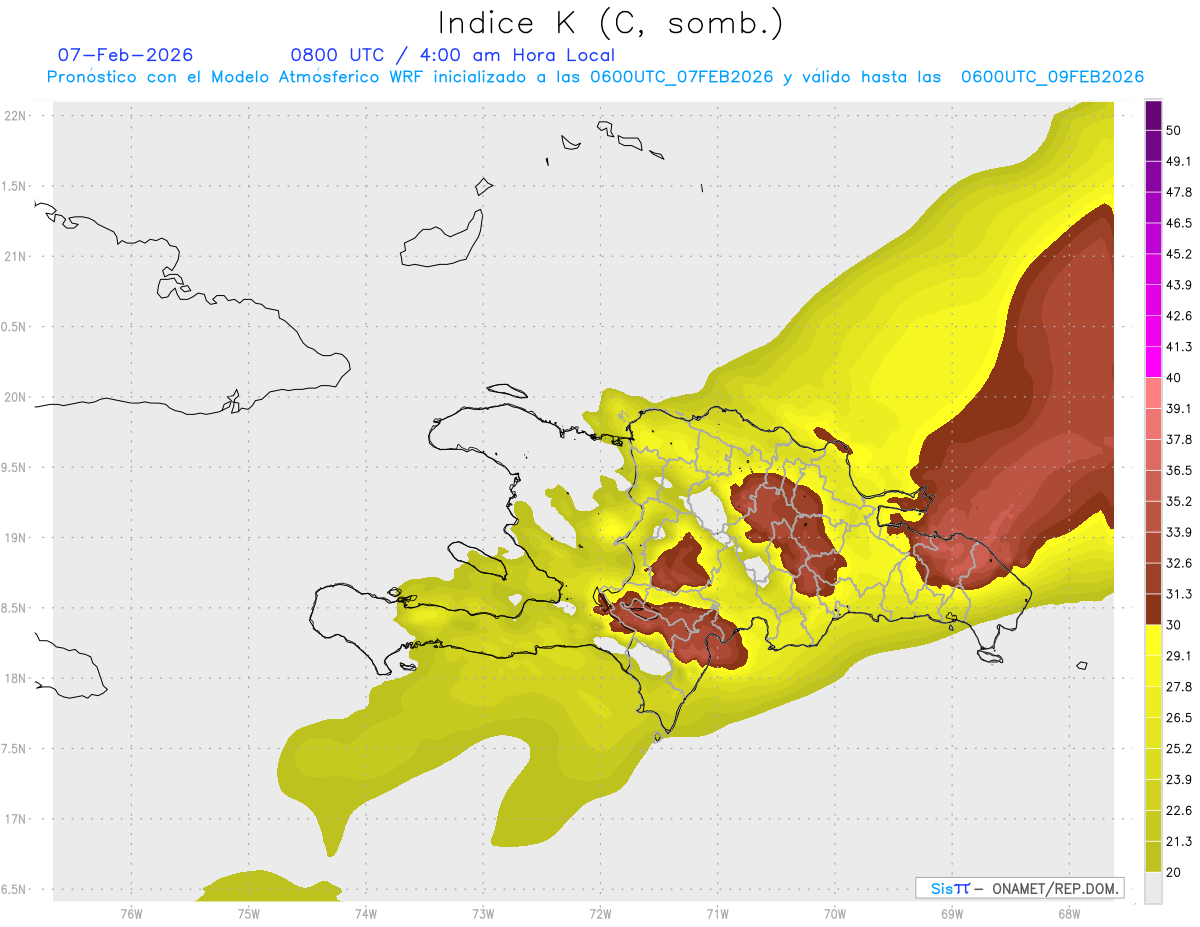The image size is (1200, 927).
Task: Click the "17N" latitude label
Action: point(16,819)
